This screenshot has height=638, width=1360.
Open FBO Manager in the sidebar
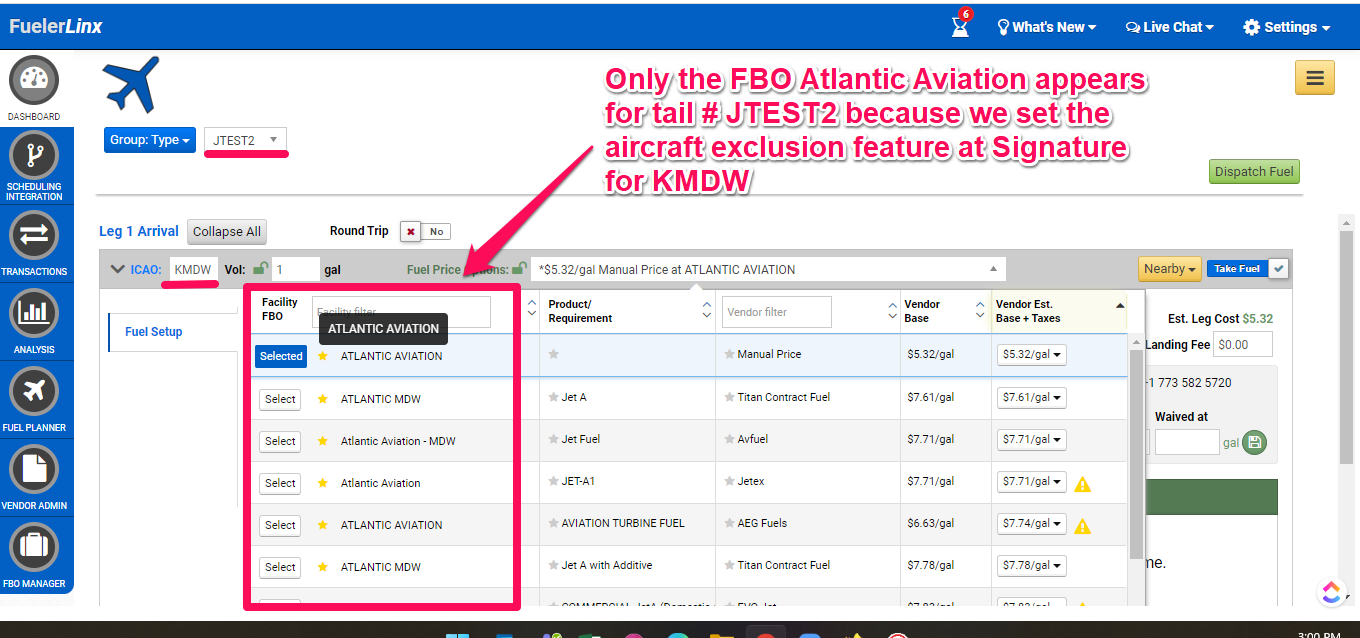coord(34,556)
